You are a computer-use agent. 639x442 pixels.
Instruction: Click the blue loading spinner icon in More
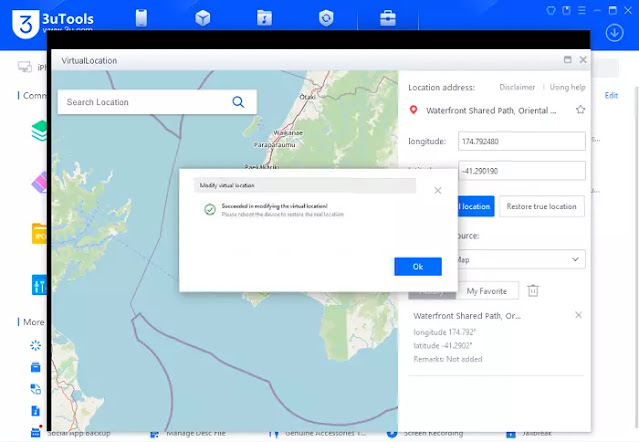tap(35, 345)
